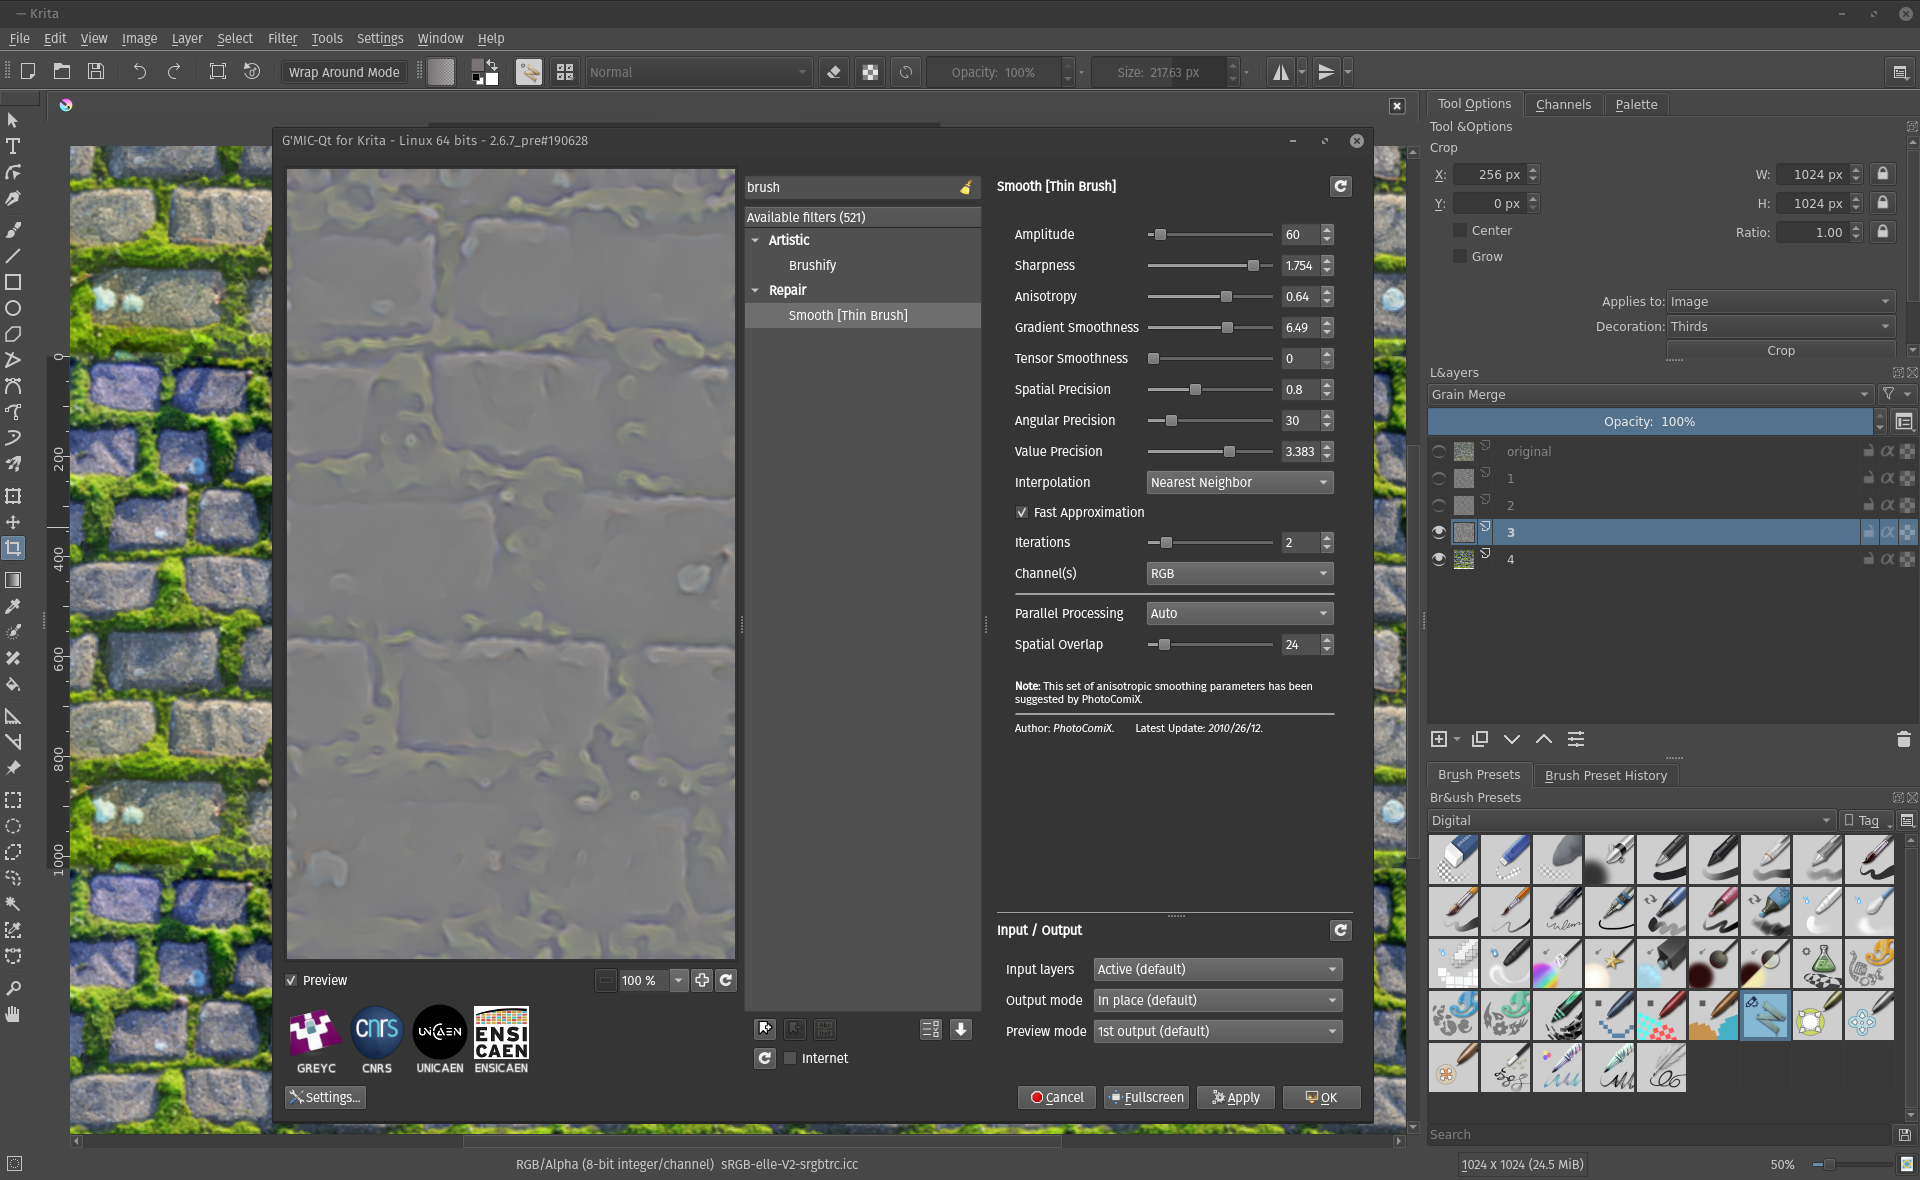This screenshot has height=1180, width=1920.
Task: Click horizontal mirror tool icon
Action: [1280, 72]
